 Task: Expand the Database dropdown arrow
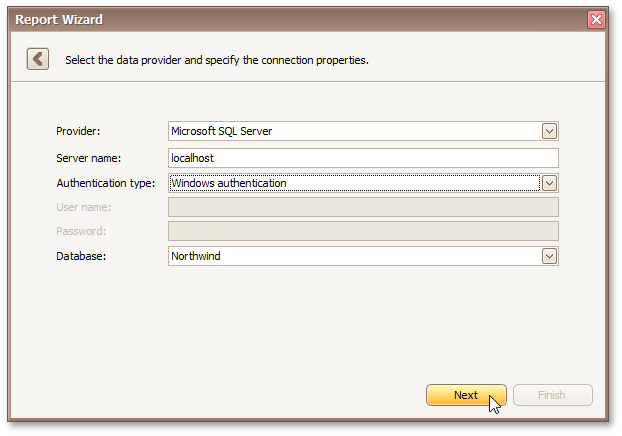coord(548,256)
